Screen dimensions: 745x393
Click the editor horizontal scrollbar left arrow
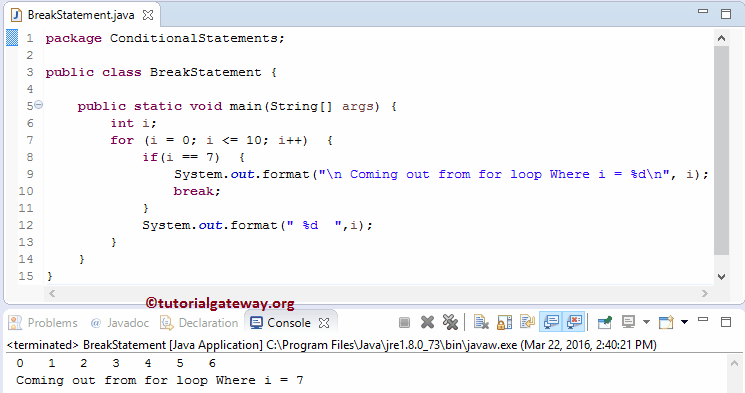[52, 294]
